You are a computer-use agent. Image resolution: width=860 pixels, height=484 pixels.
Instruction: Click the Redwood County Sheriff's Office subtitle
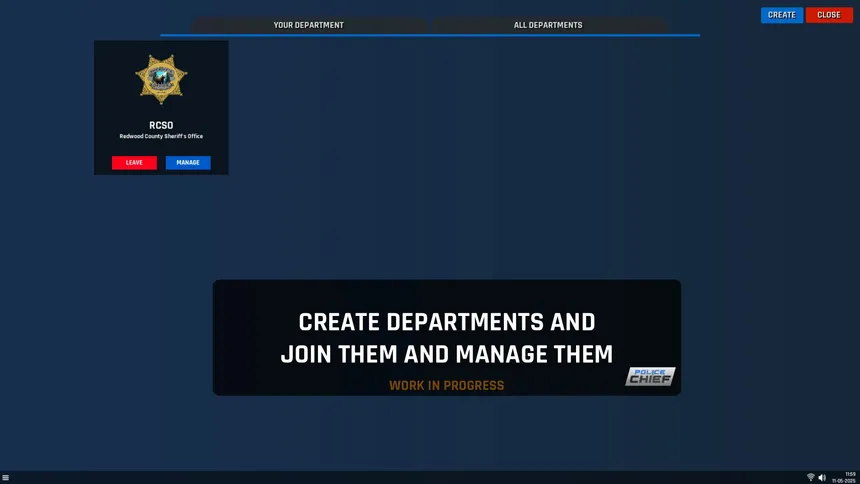[161, 137]
